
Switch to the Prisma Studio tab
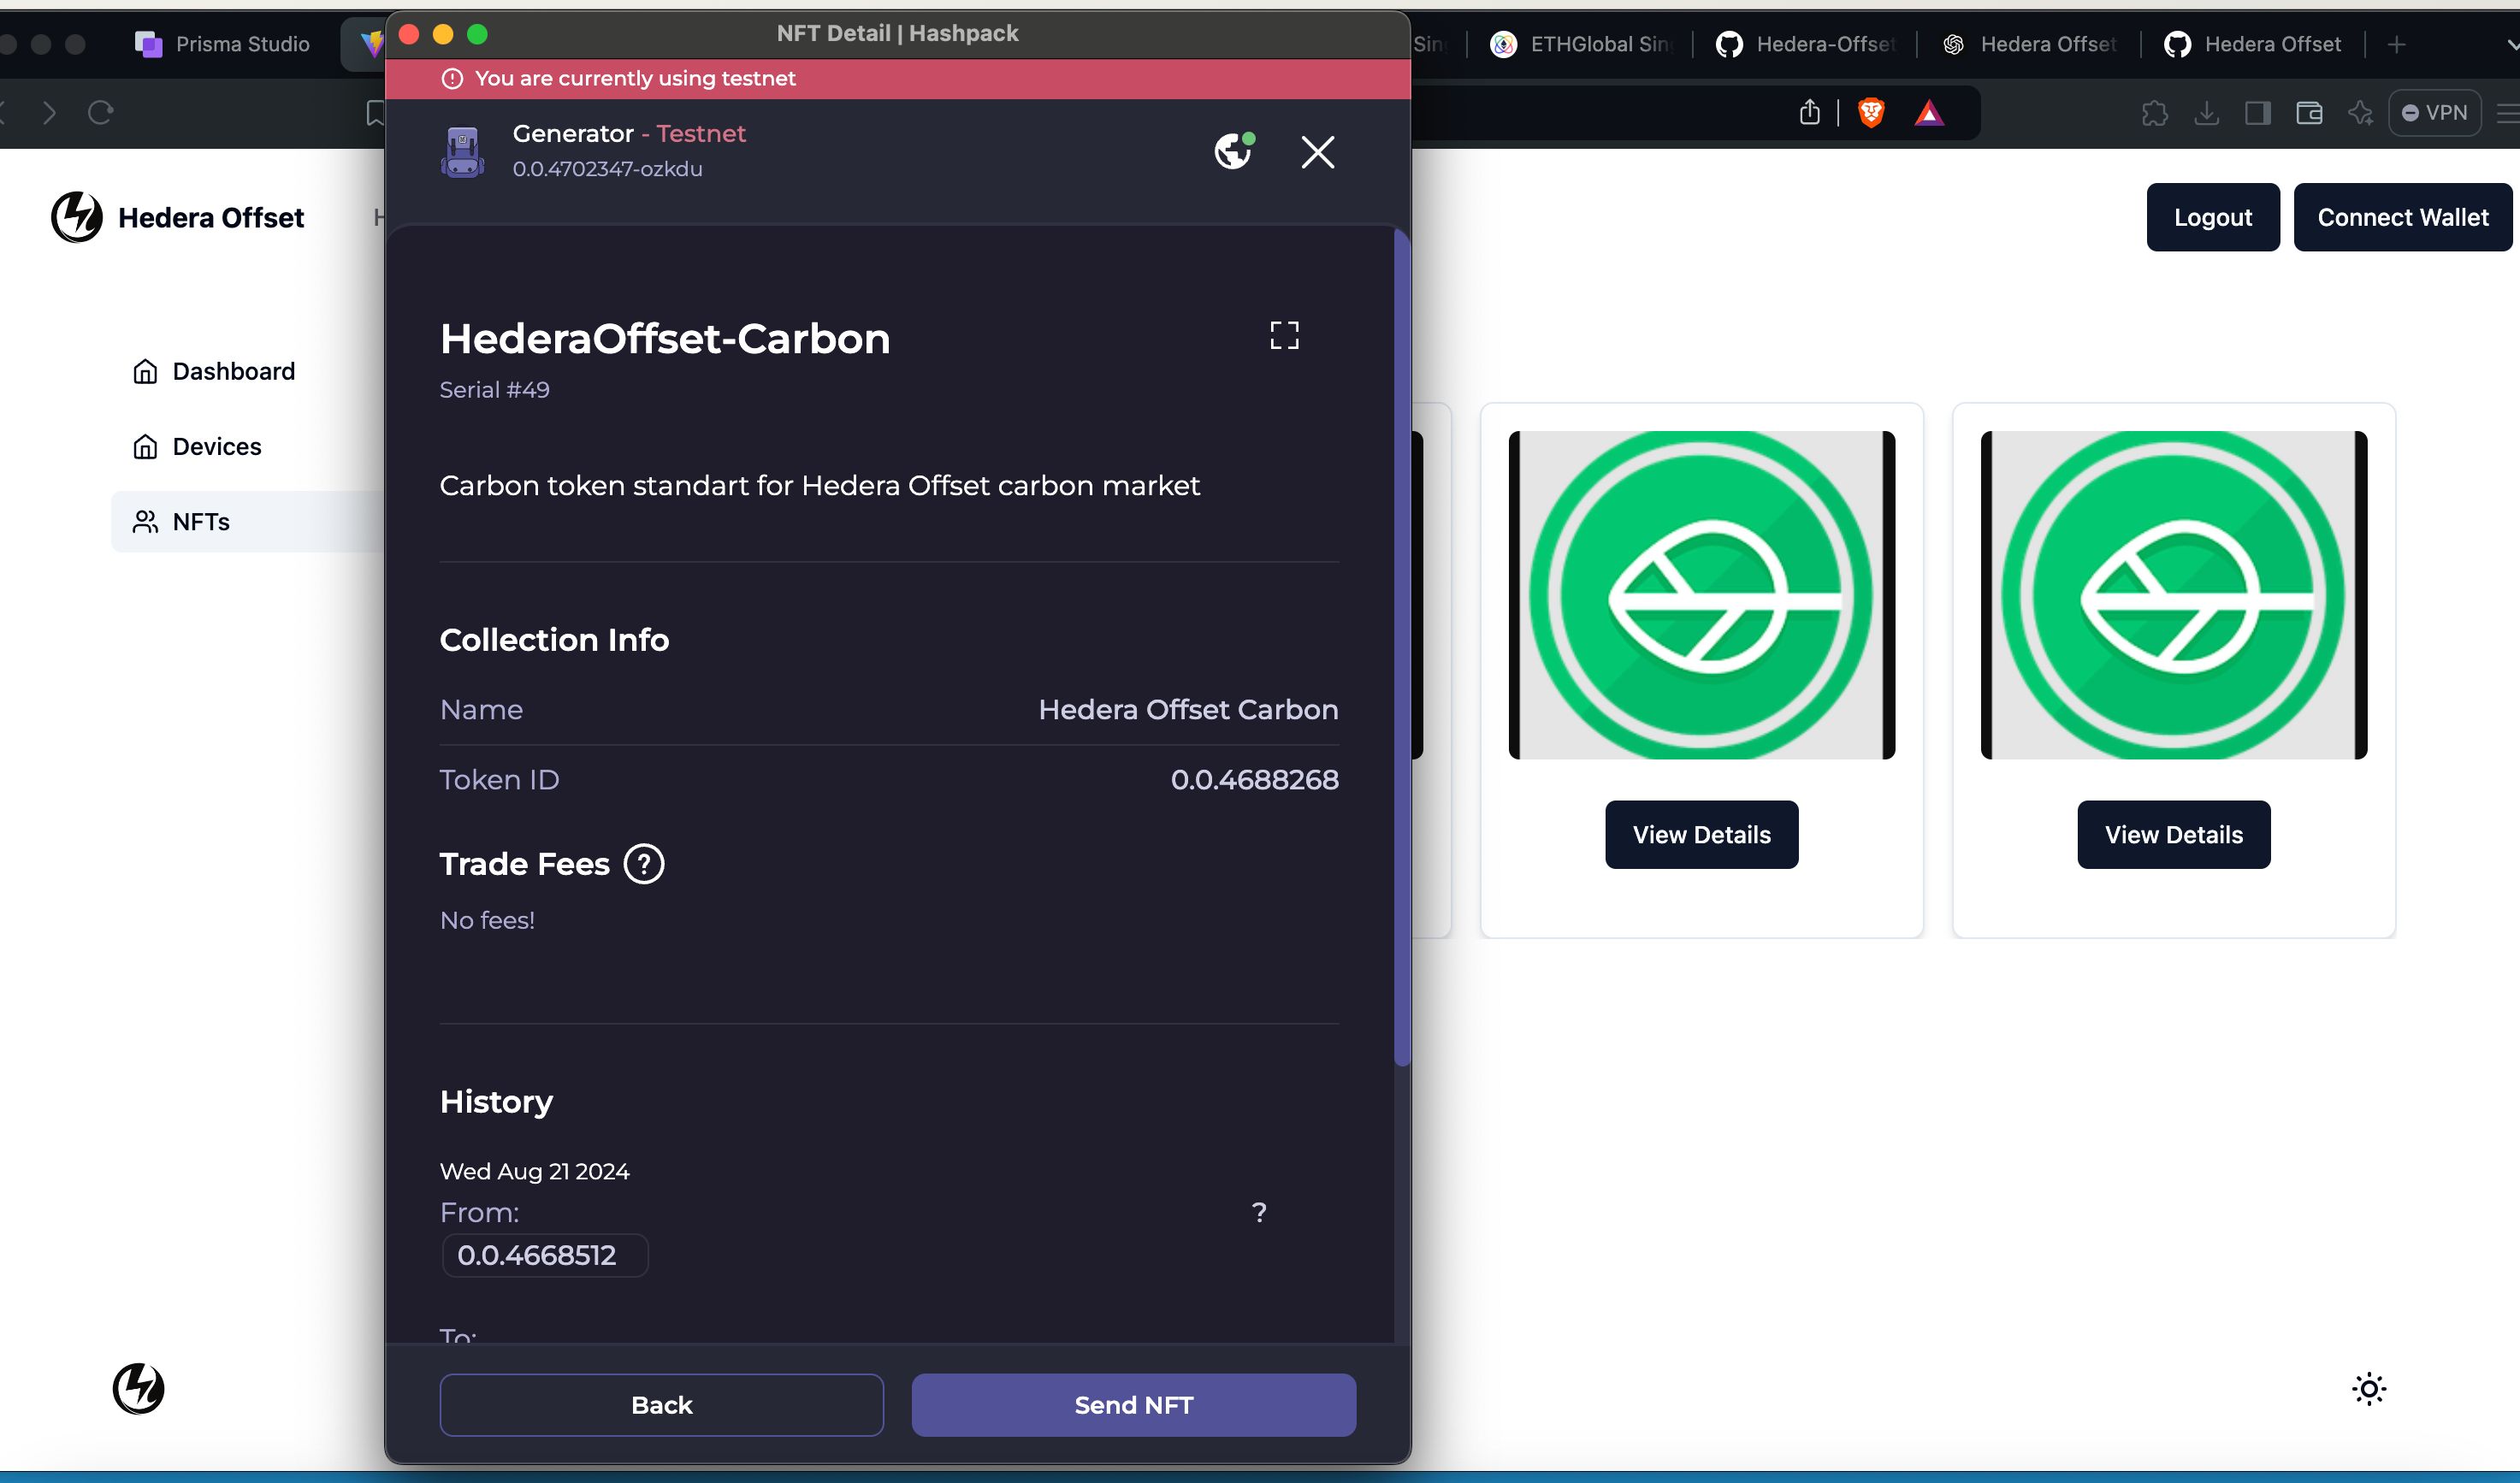(222, 44)
